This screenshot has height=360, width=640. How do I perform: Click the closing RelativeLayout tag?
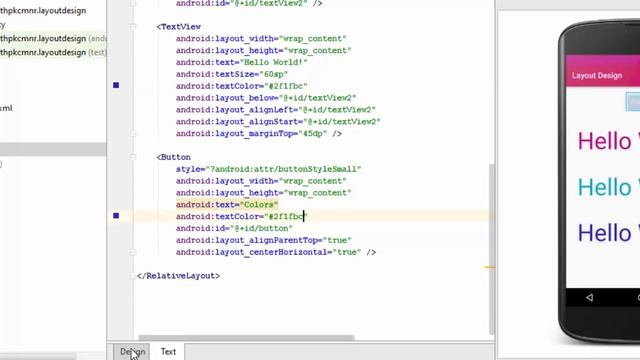pos(178,276)
